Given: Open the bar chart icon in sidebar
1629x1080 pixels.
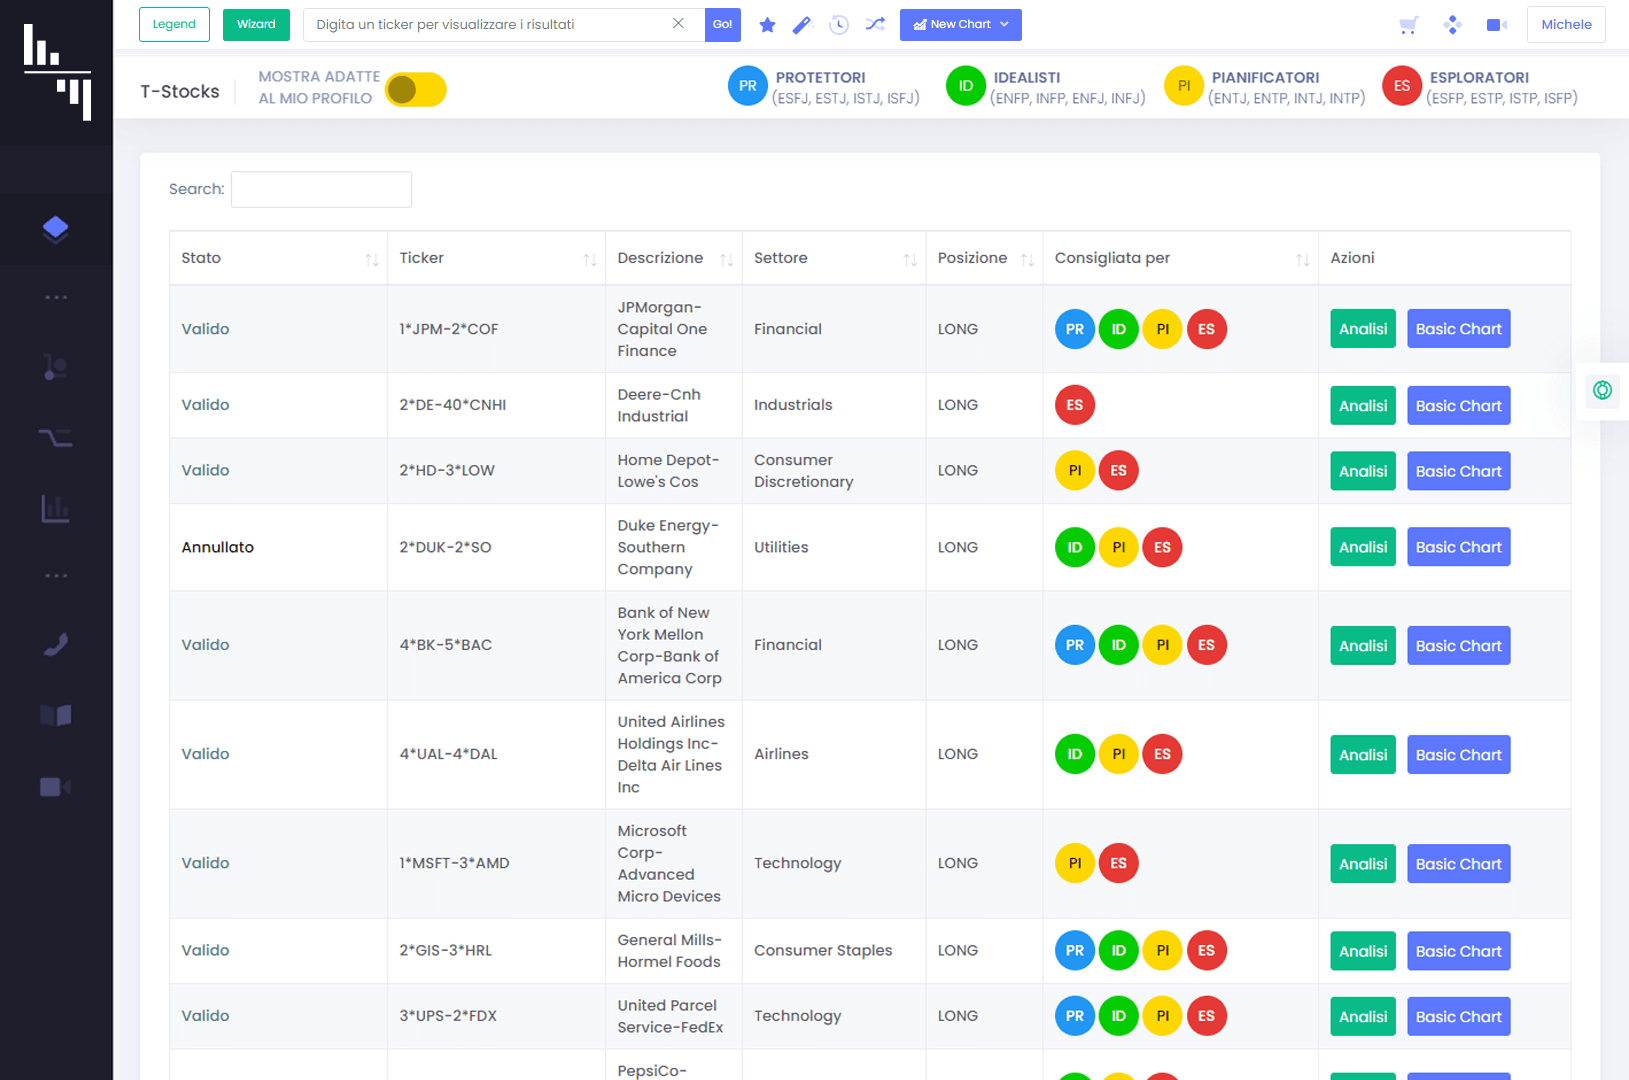Looking at the screenshot, I should [x=56, y=509].
